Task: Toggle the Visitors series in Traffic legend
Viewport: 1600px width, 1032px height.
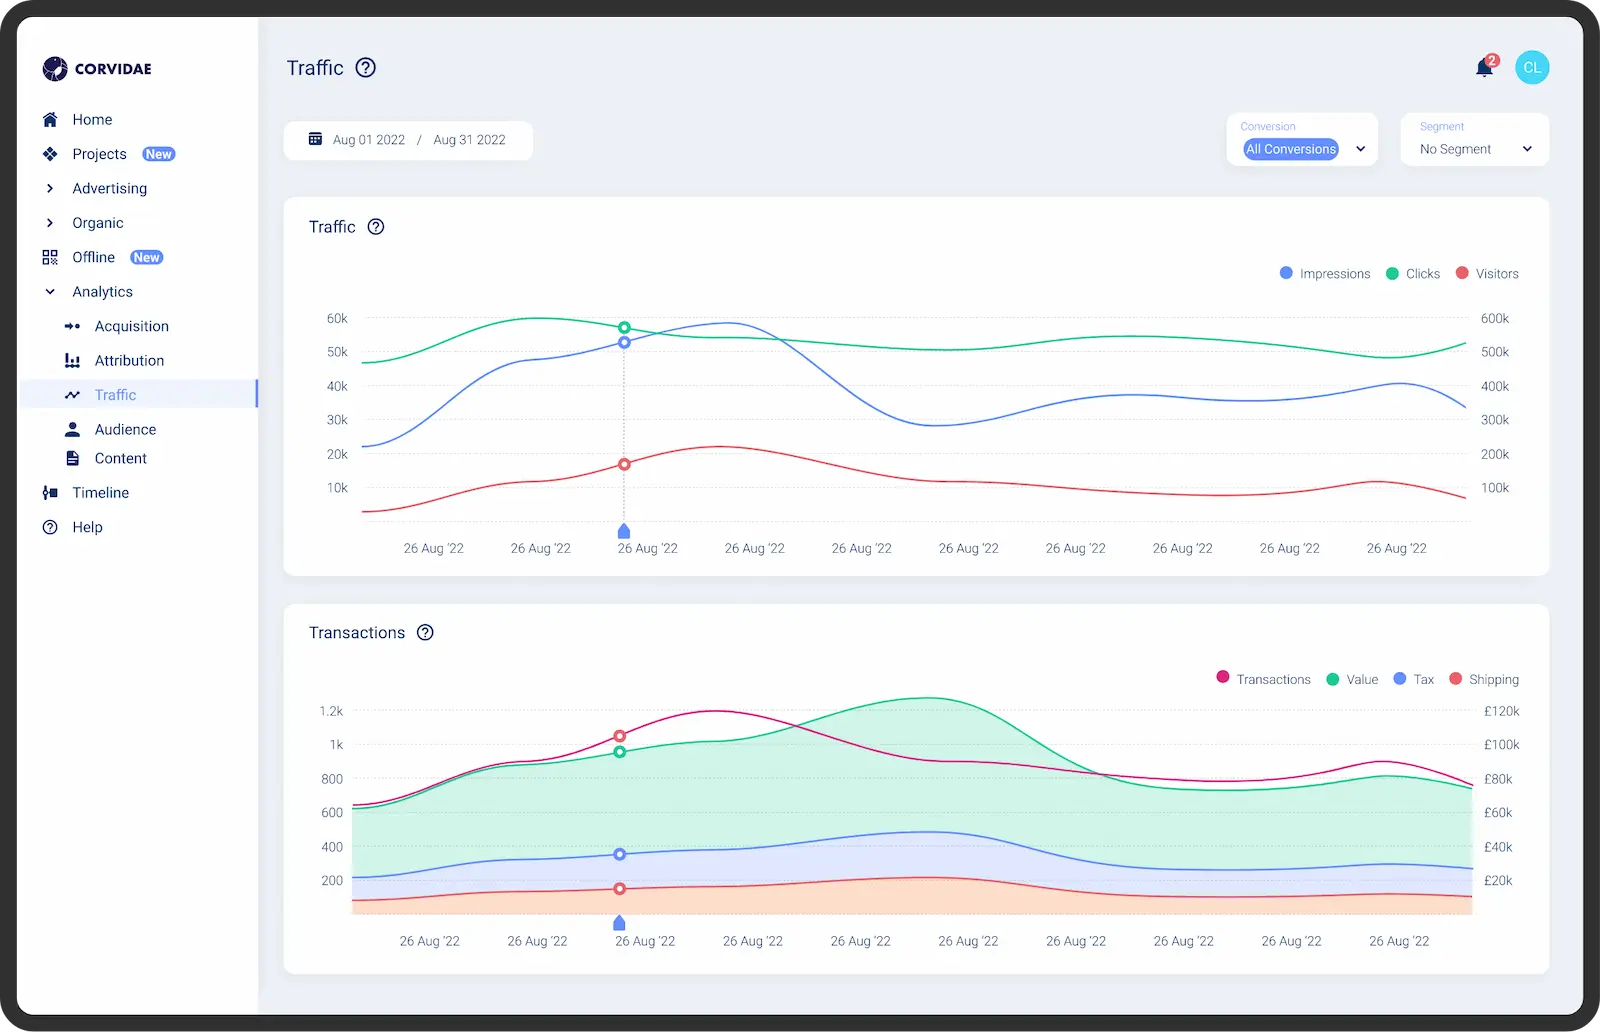Action: point(1486,273)
